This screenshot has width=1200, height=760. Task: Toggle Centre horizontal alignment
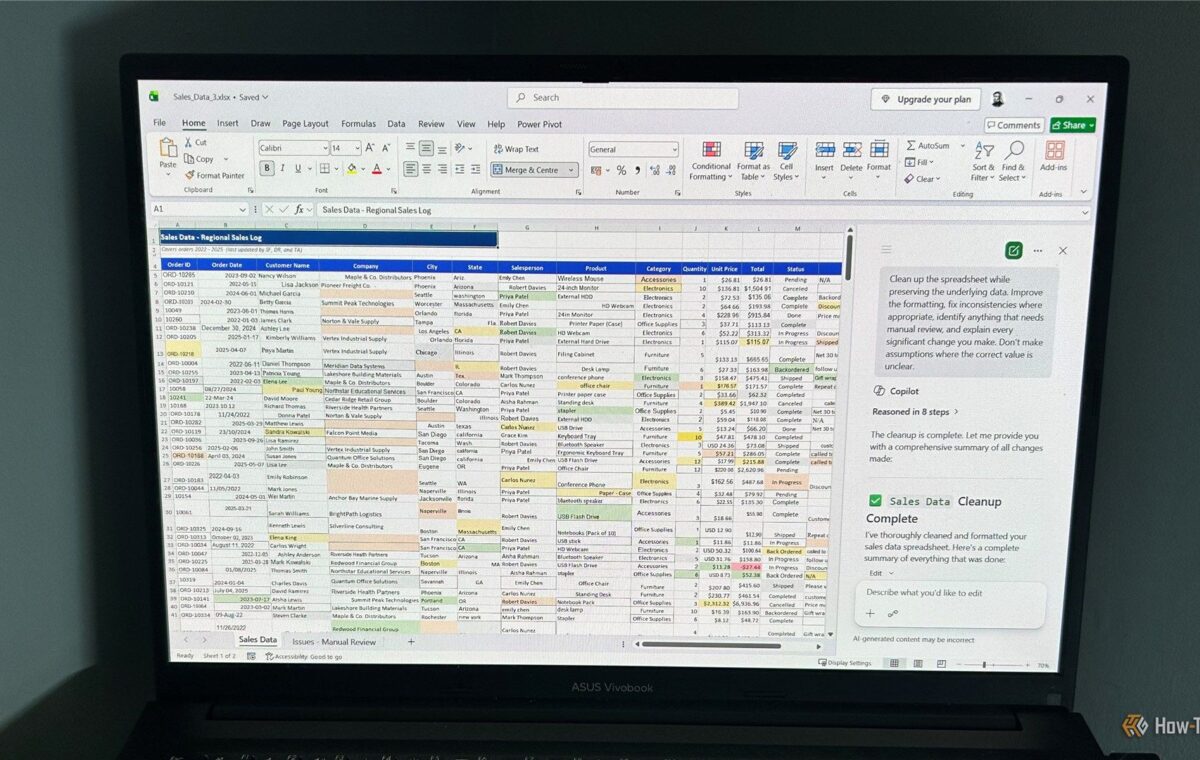427,169
